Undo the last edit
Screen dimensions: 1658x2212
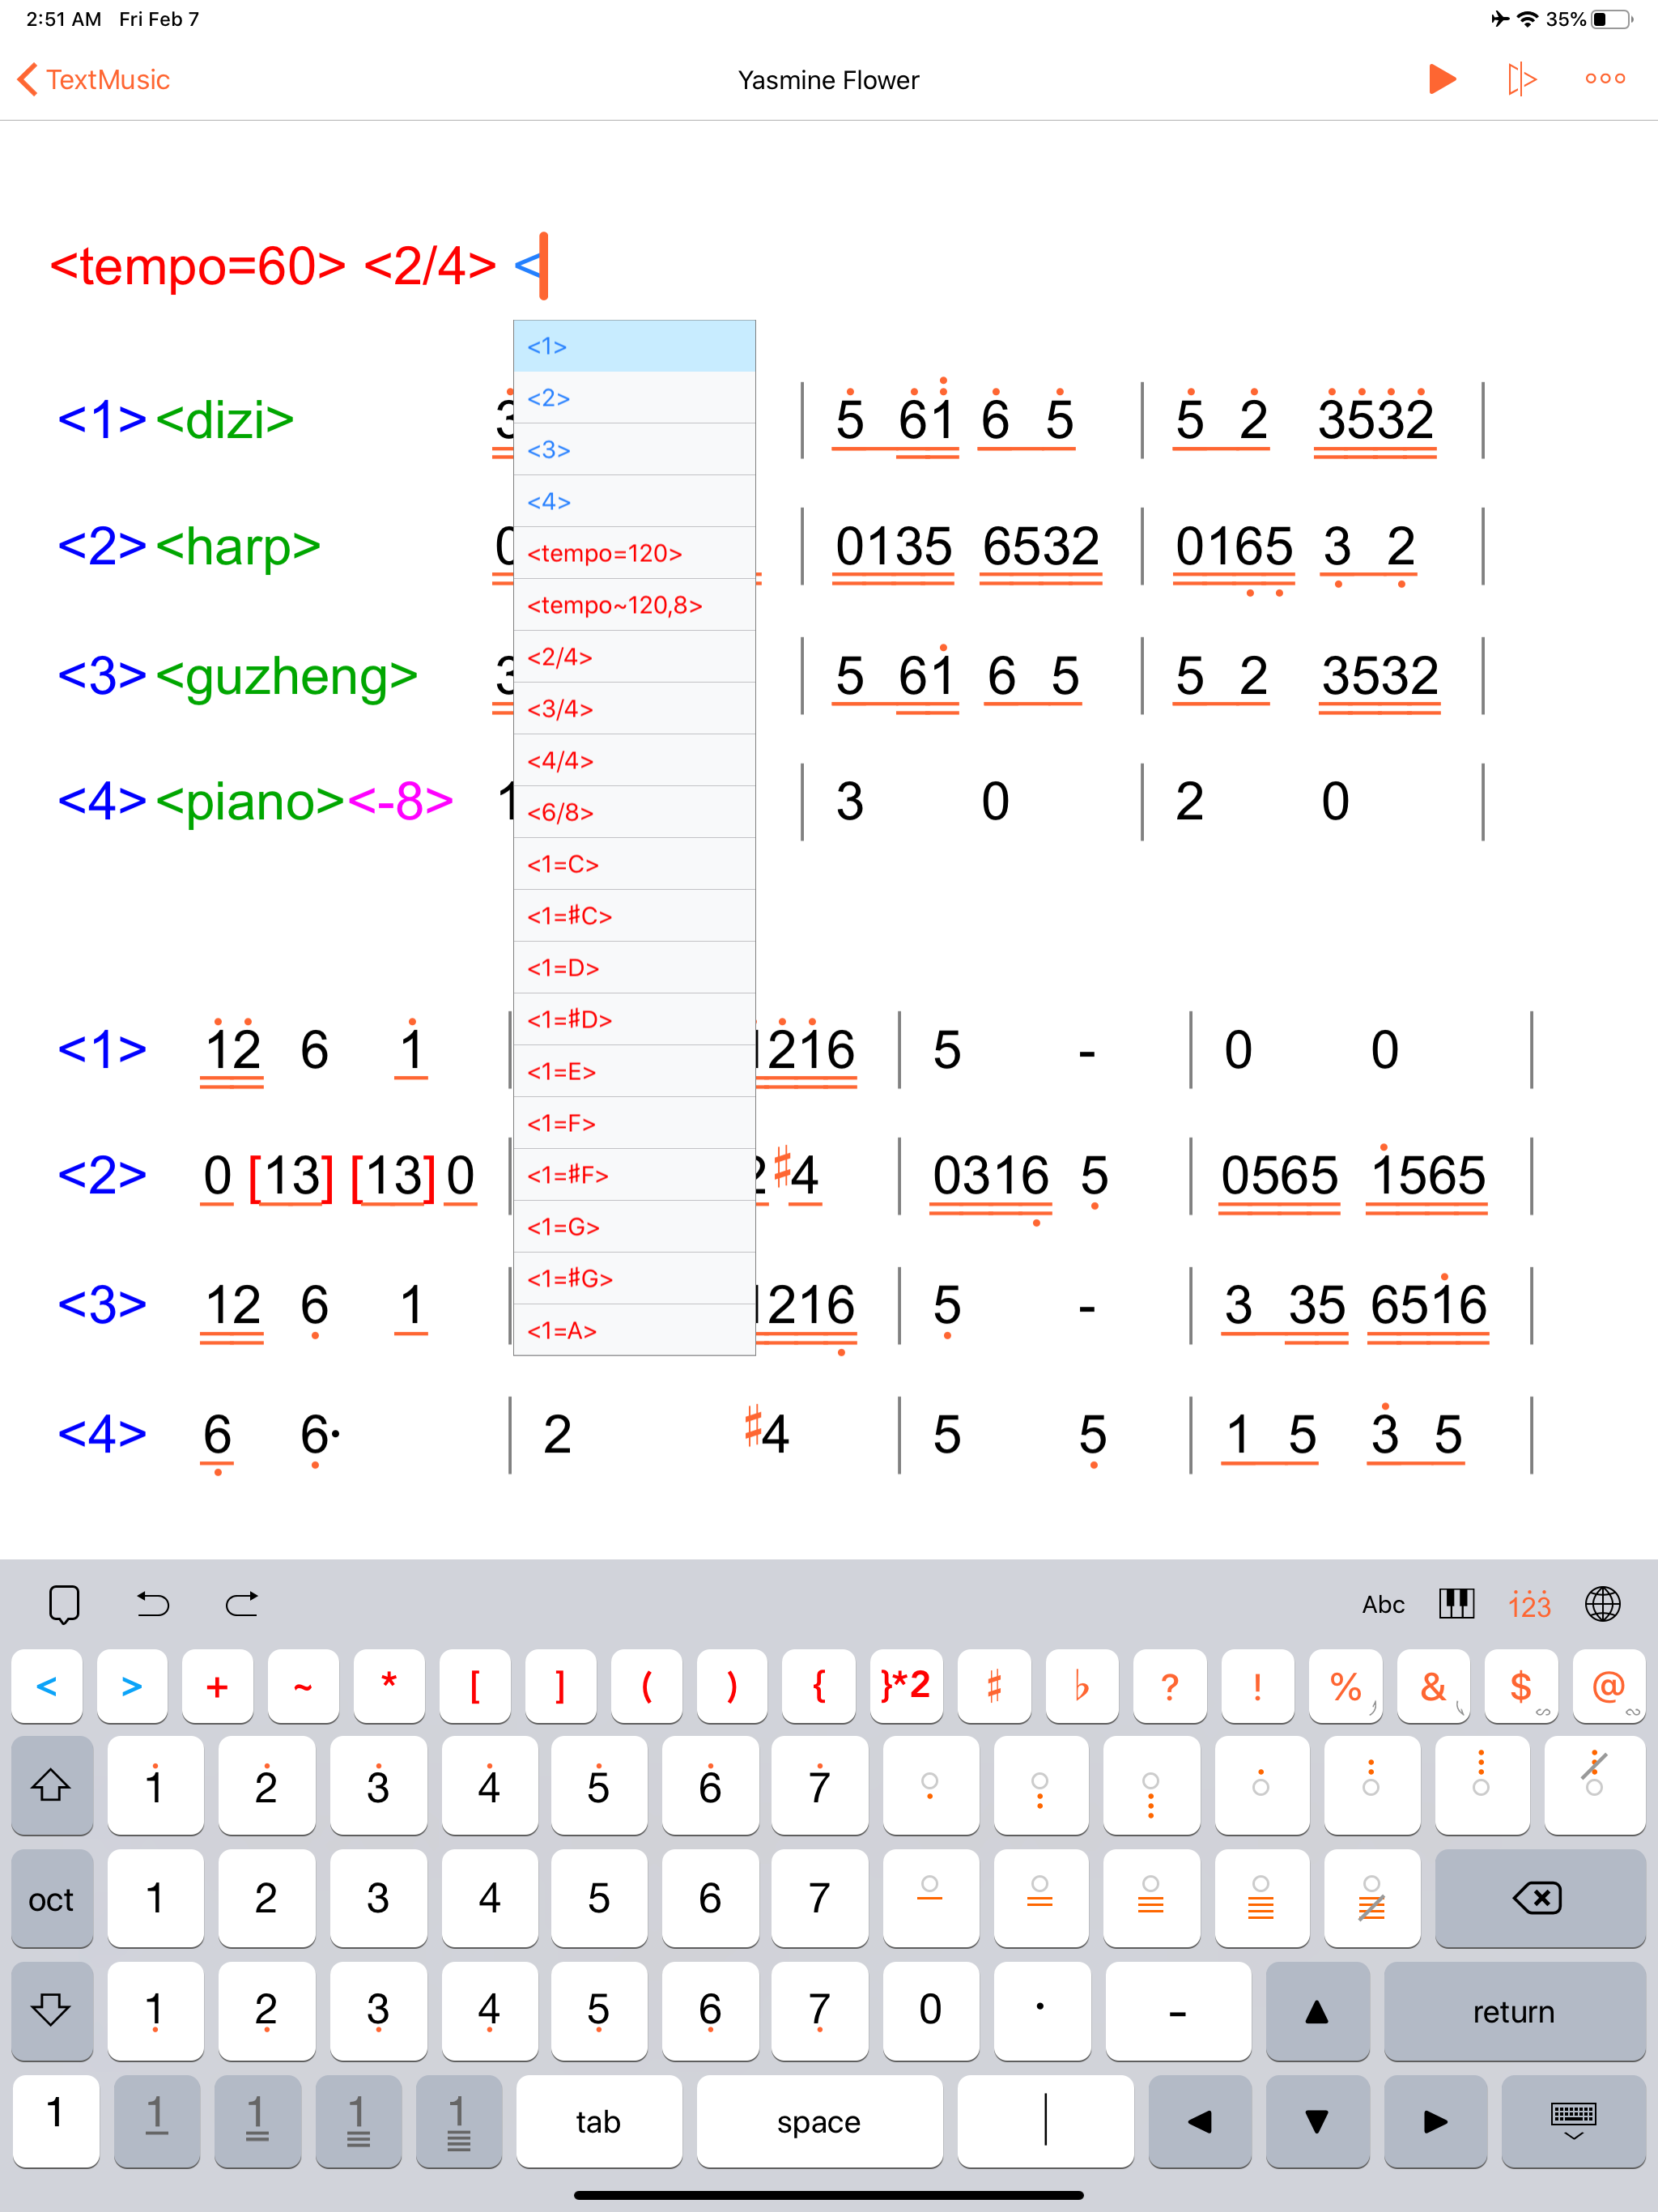point(153,1604)
